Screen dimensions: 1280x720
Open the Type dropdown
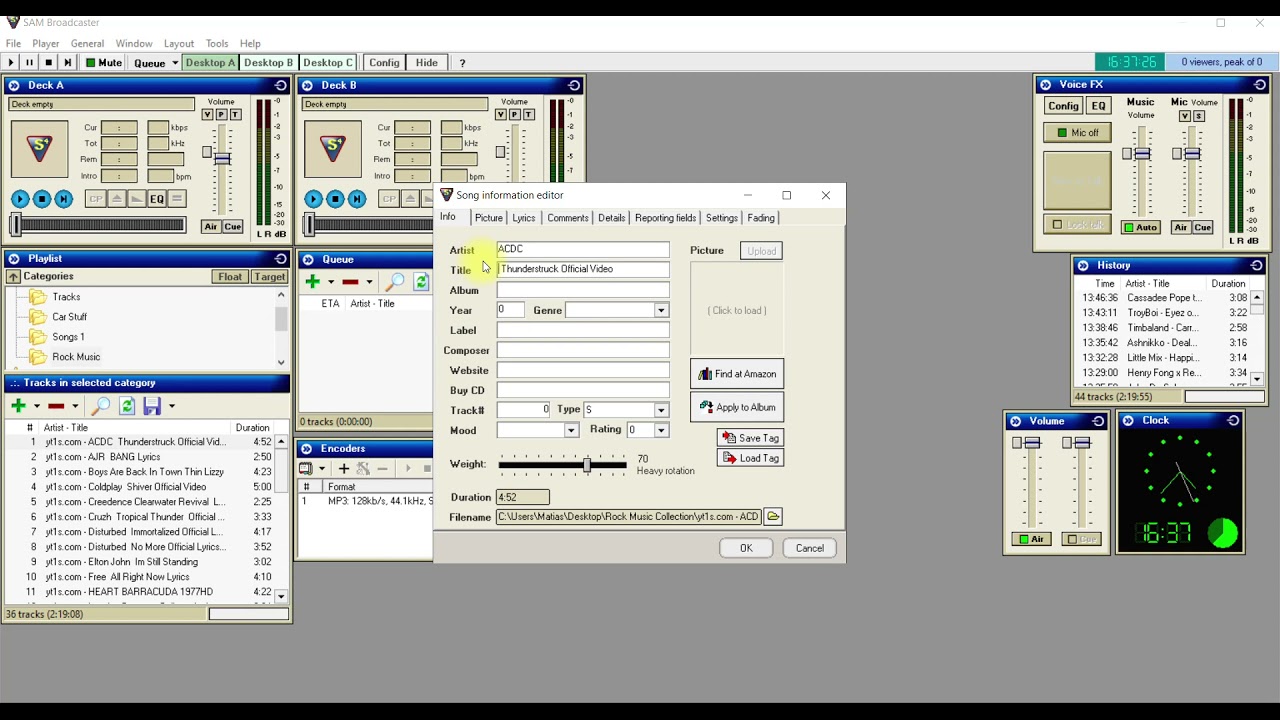661,410
